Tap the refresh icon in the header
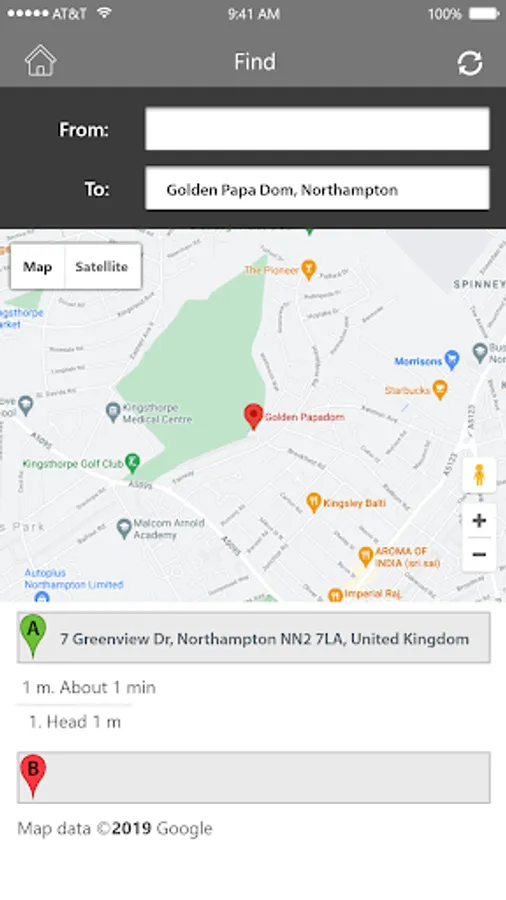The width and height of the screenshot is (506, 900). (470, 63)
